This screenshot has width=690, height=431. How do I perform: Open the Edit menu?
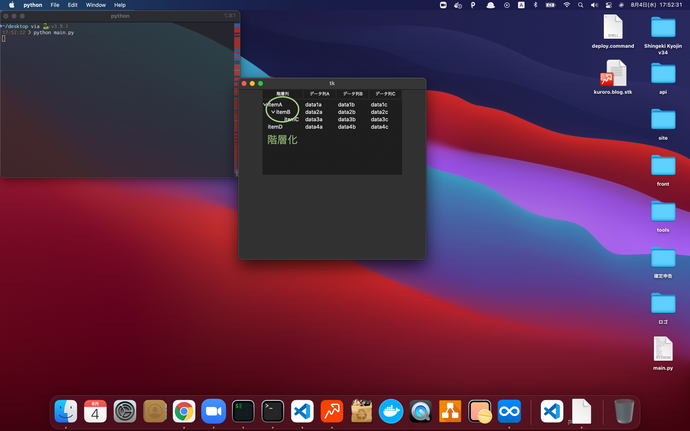coord(73,5)
